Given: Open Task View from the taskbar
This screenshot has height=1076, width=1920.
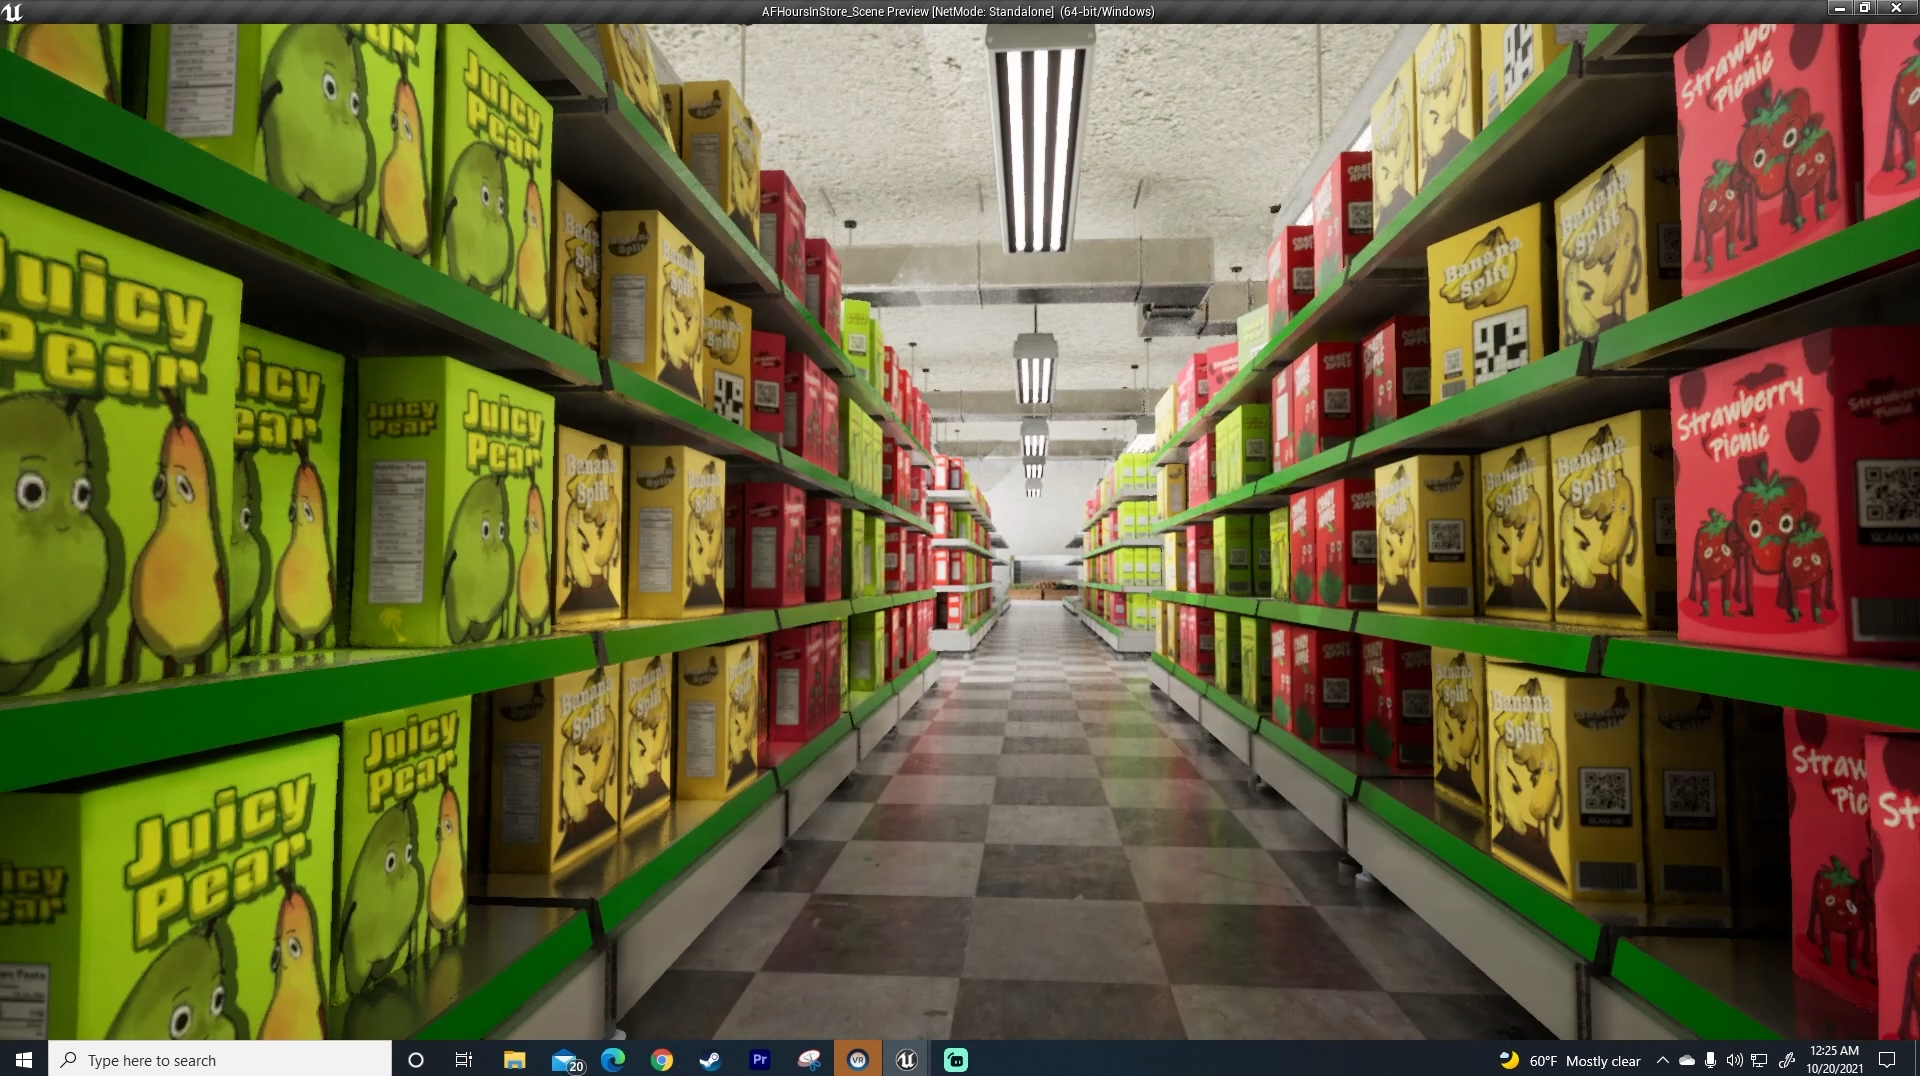Looking at the screenshot, I should [x=464, y=1060].
